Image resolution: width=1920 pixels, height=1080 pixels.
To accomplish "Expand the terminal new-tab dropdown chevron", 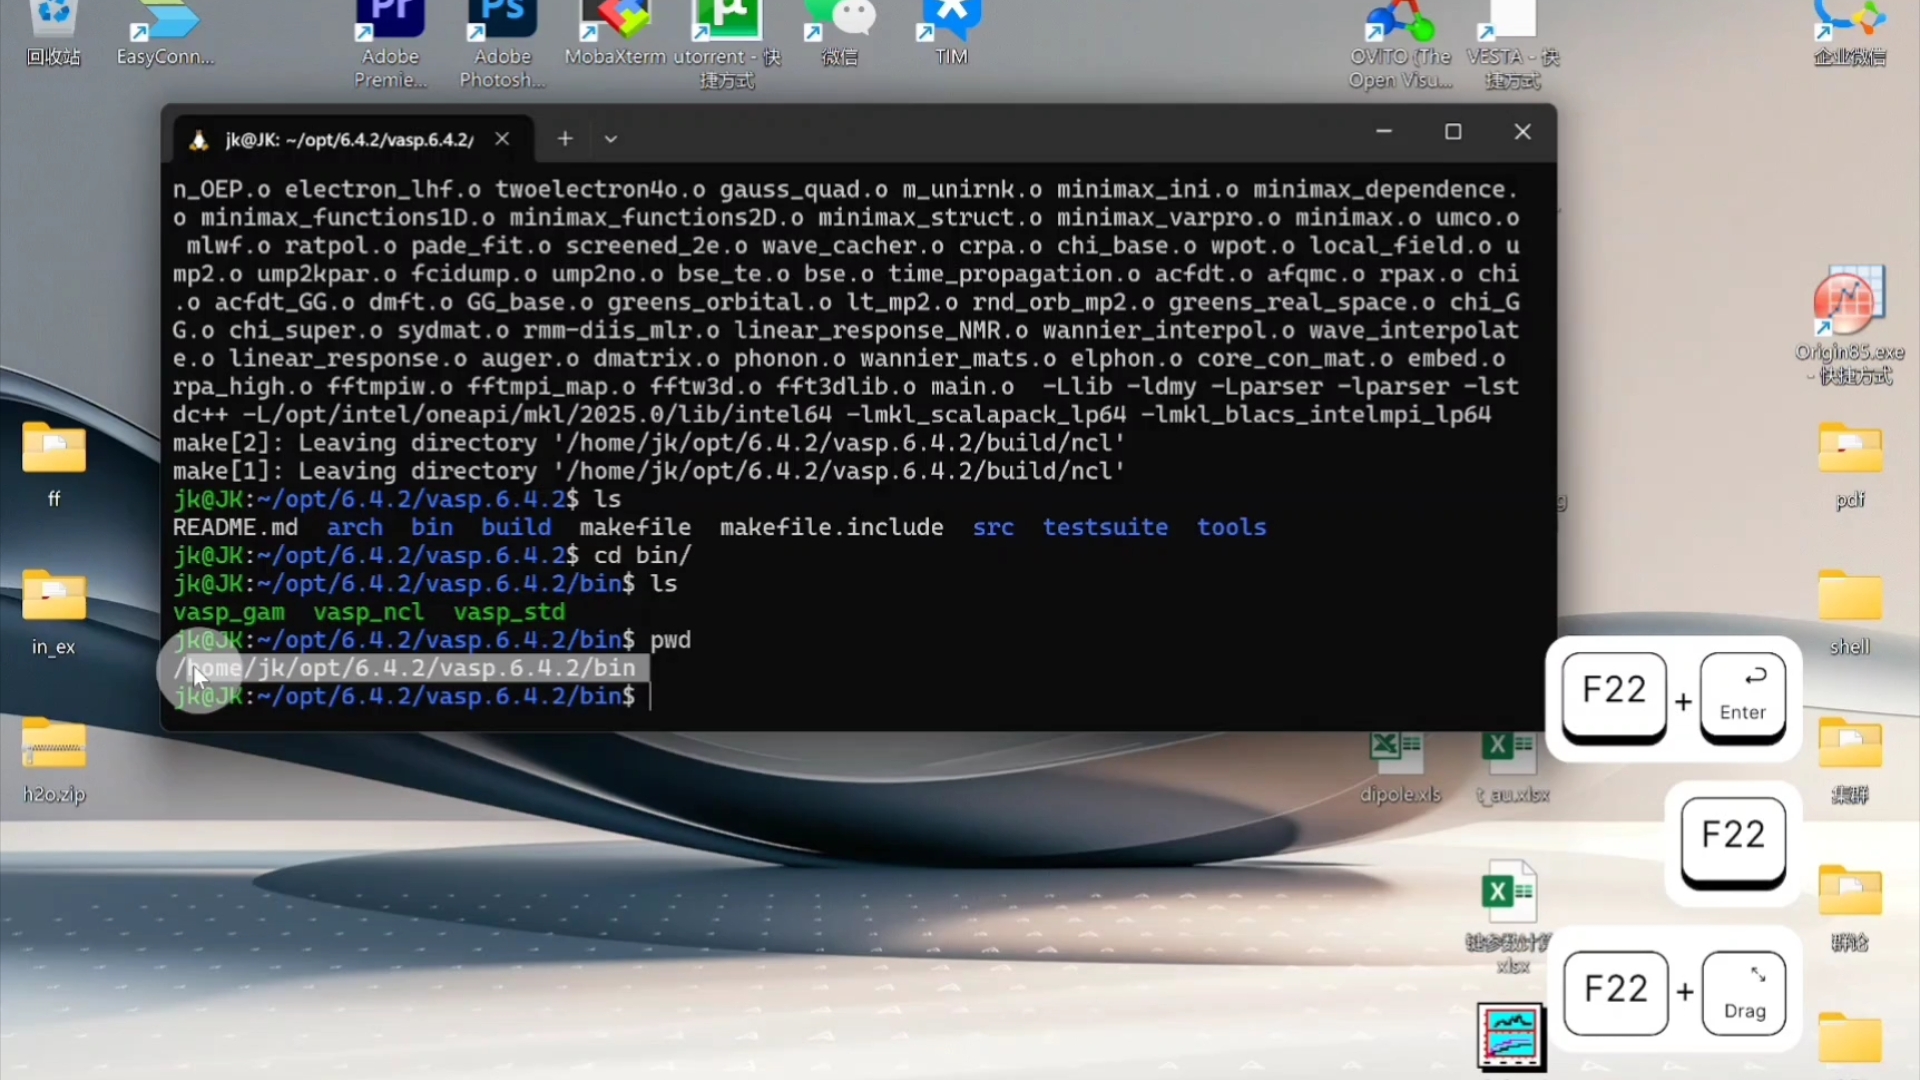I will click(611, 139).
